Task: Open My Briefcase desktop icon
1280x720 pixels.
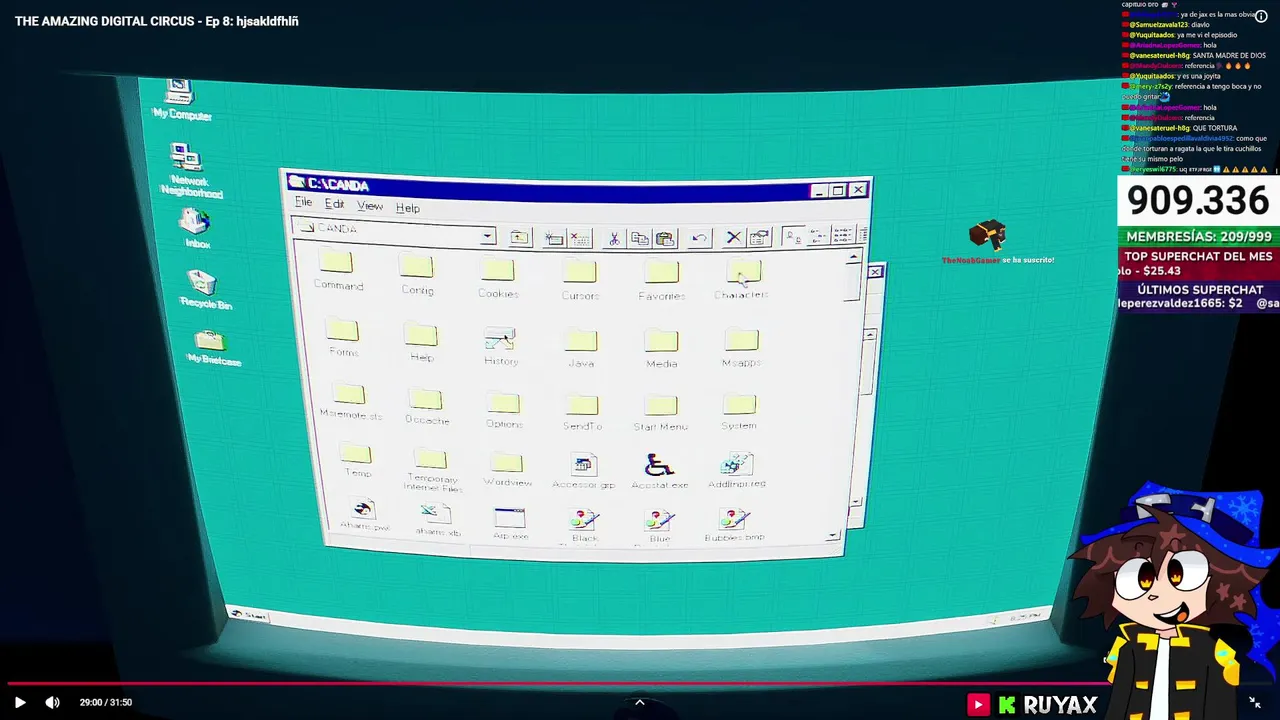Action: 212,347
